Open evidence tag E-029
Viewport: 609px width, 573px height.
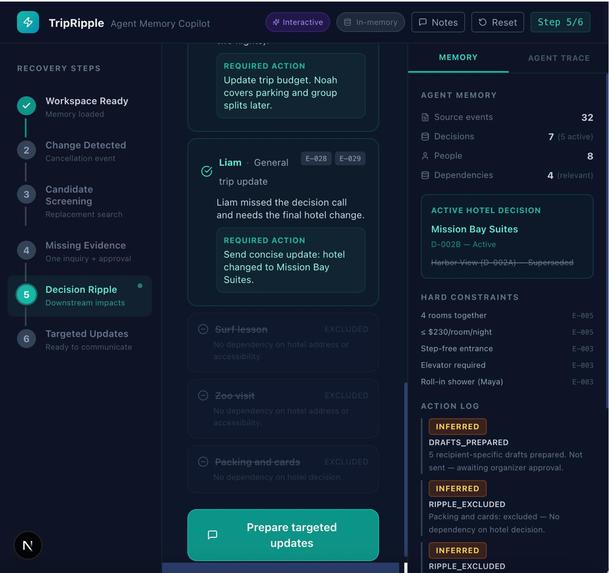click(350, 158)
